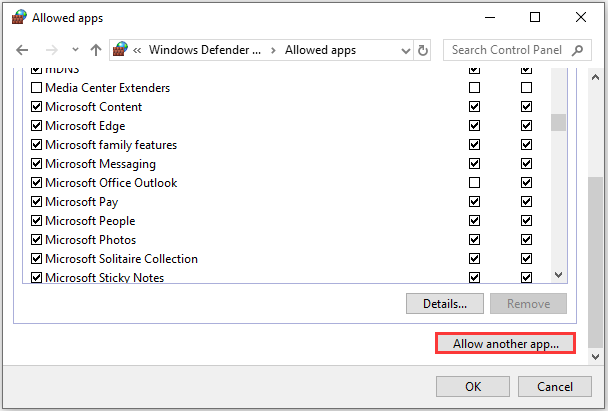The height and width of the screenshot is (411, 608).
Task: Click the window scrollbar down arrow
Action: pyautogui.click(x=595, y=356)
